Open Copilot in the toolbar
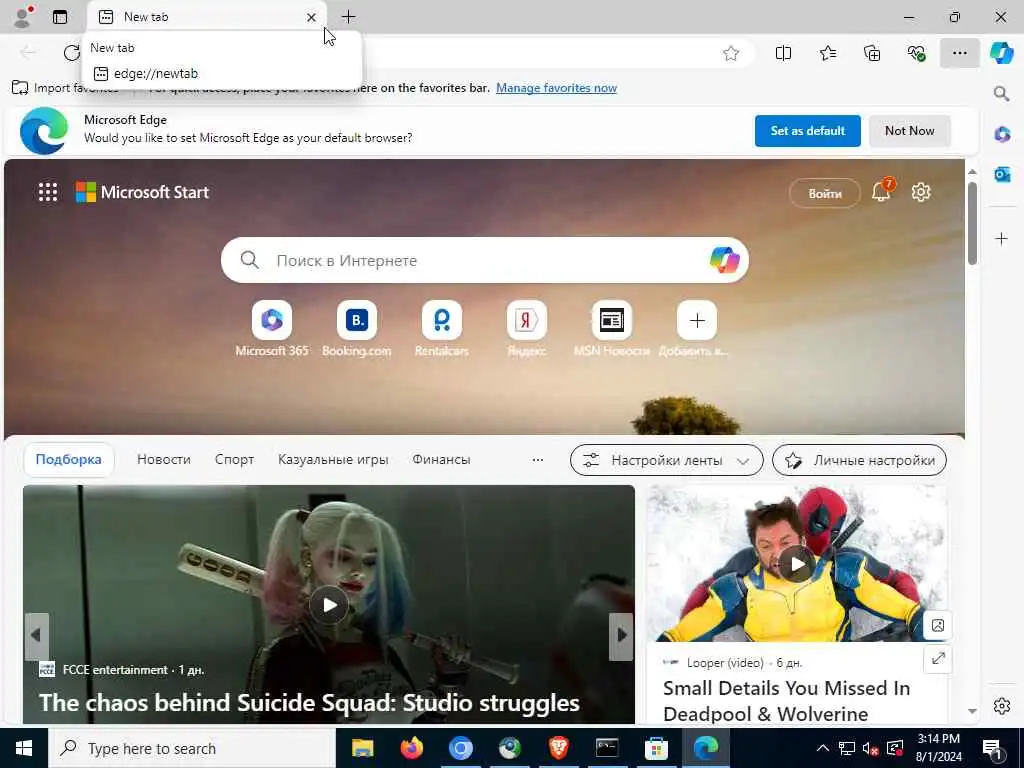Viewport: 1024px width, 768px height. click(1002, 53)
